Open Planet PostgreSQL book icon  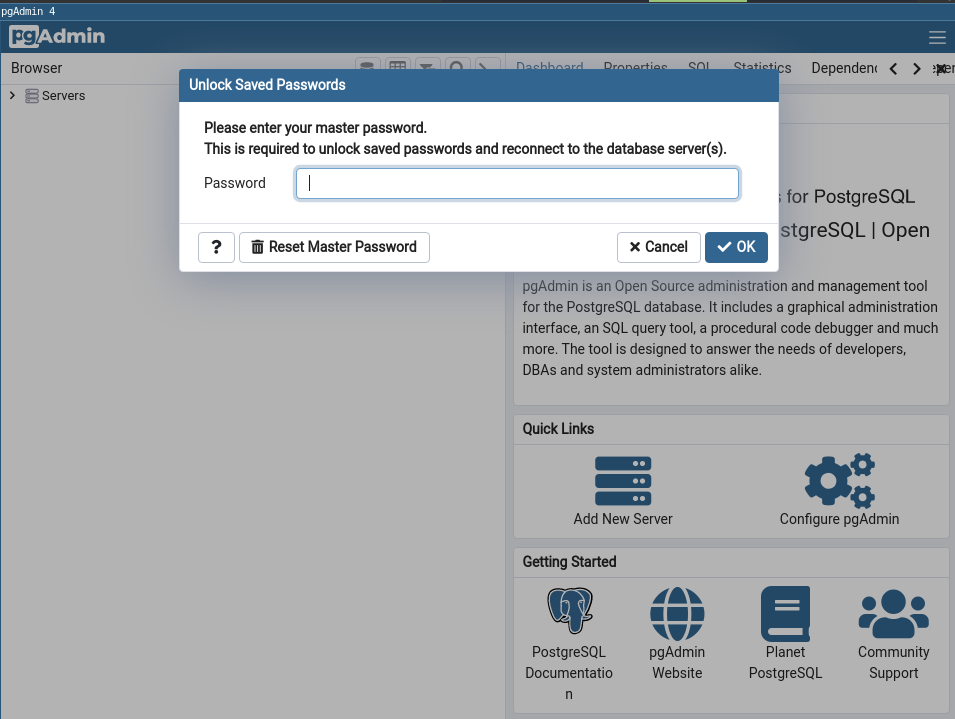[x=785, y=613]
